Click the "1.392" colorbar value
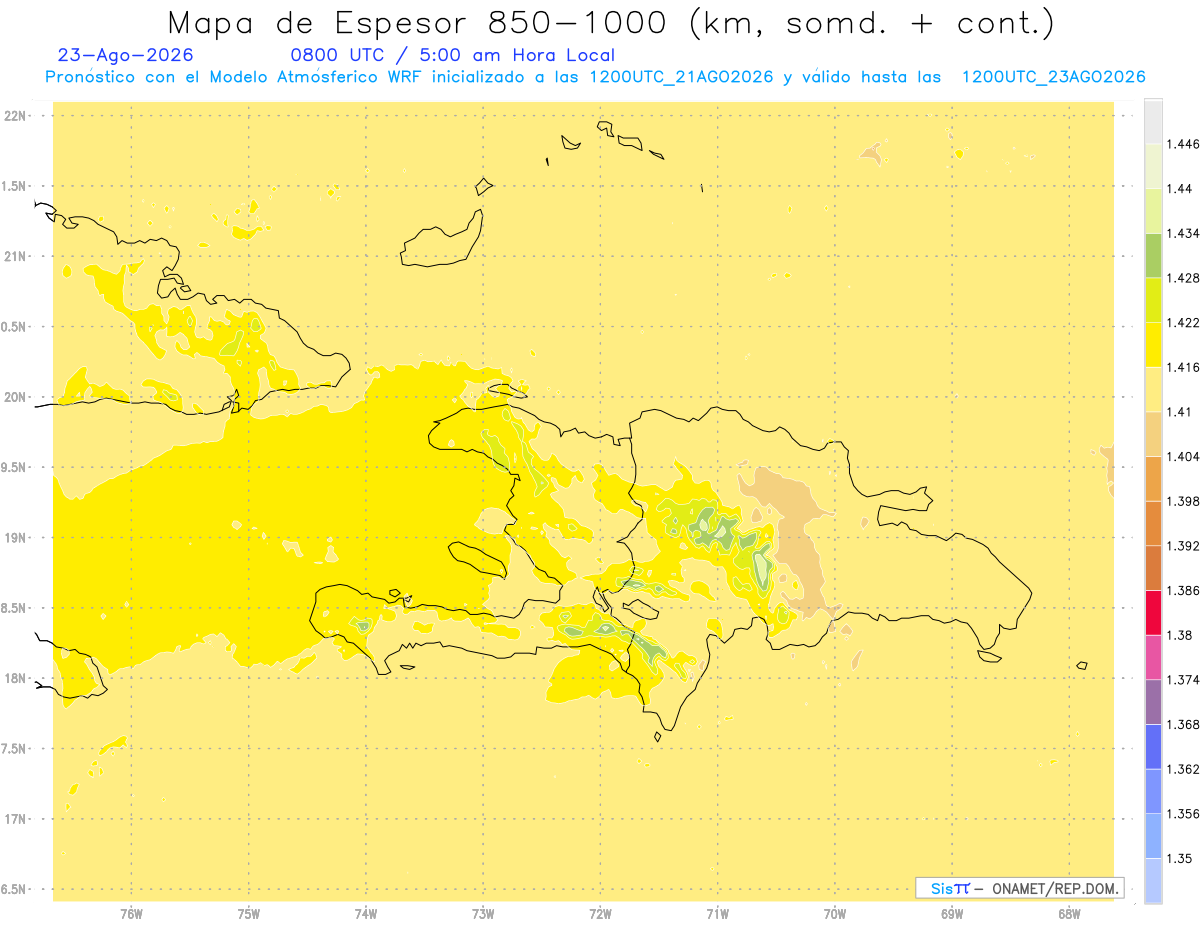 (1183, 546)
